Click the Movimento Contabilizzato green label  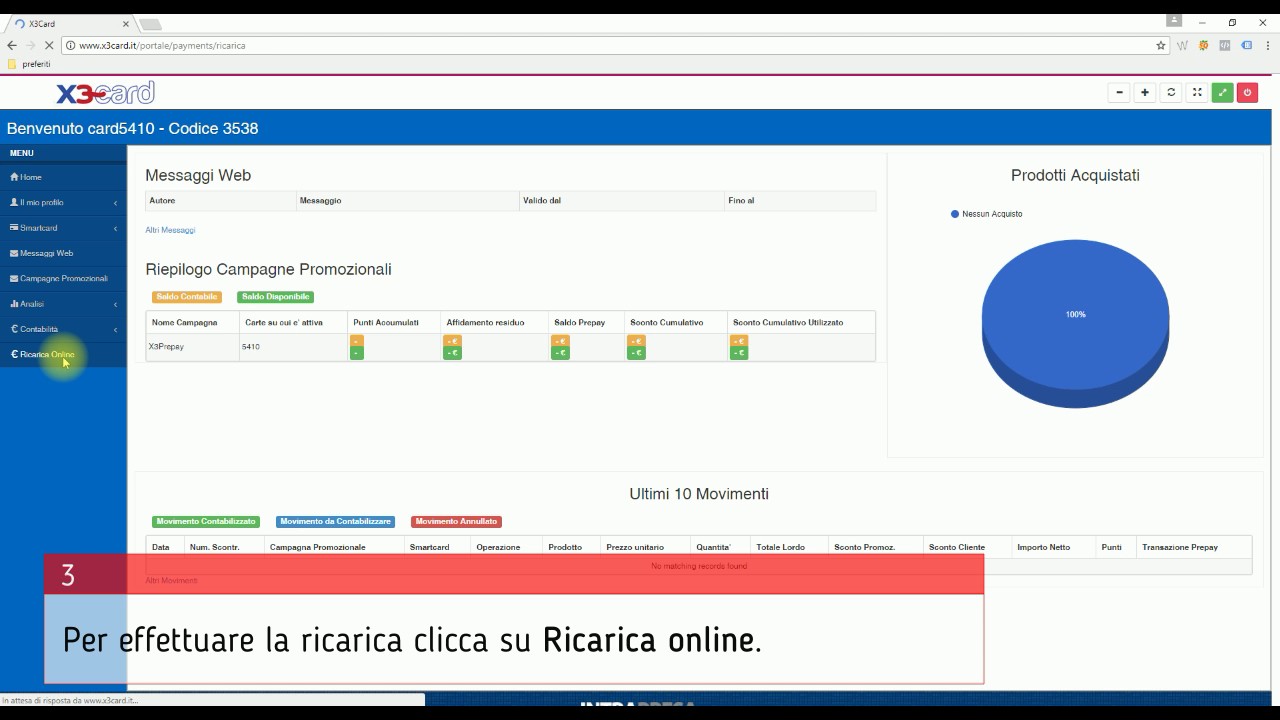205,521
